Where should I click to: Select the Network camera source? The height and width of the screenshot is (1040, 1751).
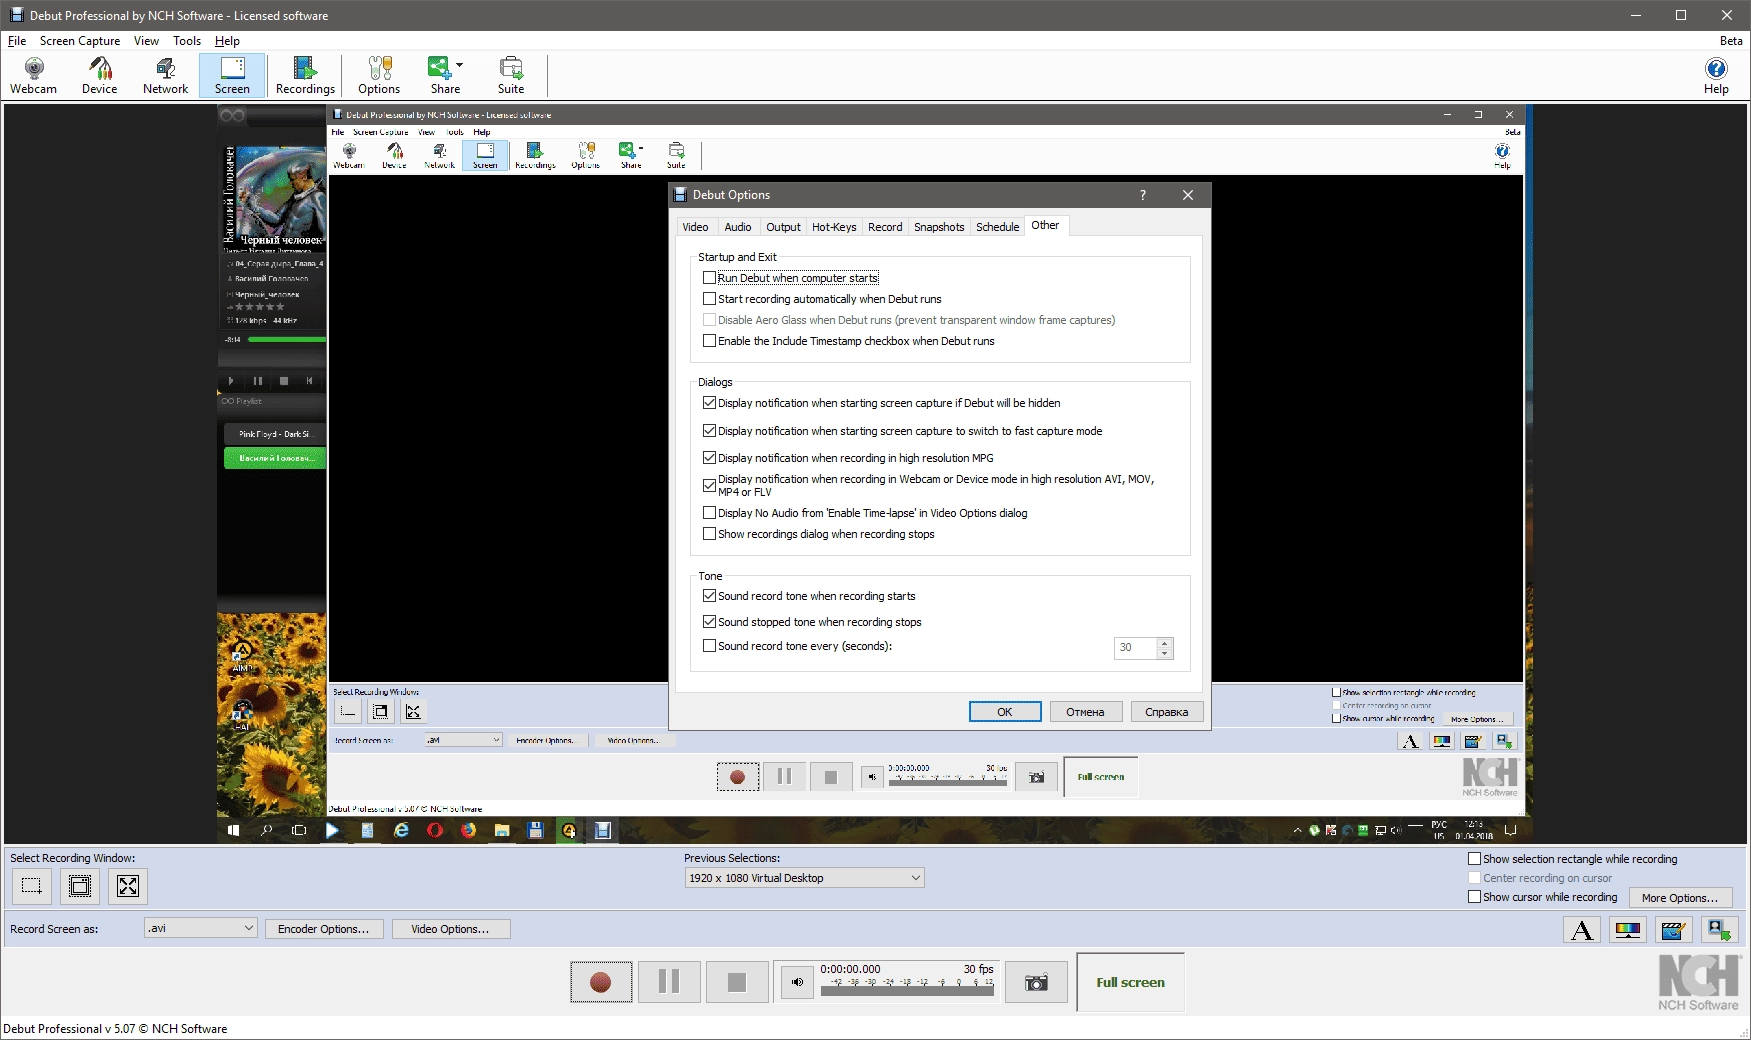(x=165, y=75)
